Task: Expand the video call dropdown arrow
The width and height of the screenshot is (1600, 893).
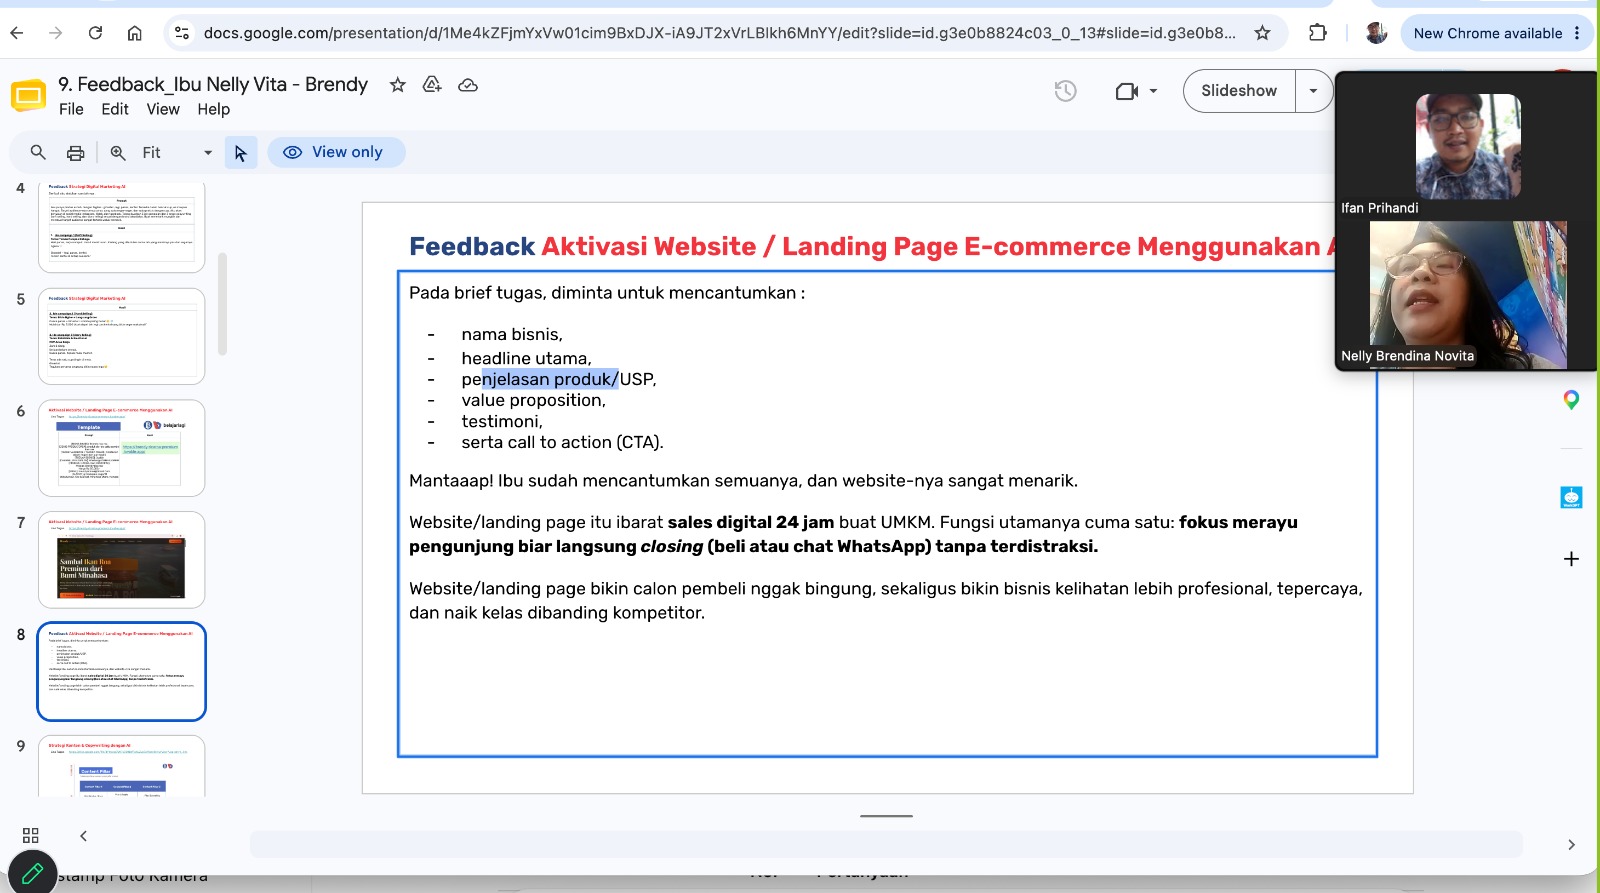Action: [1153, 91]
